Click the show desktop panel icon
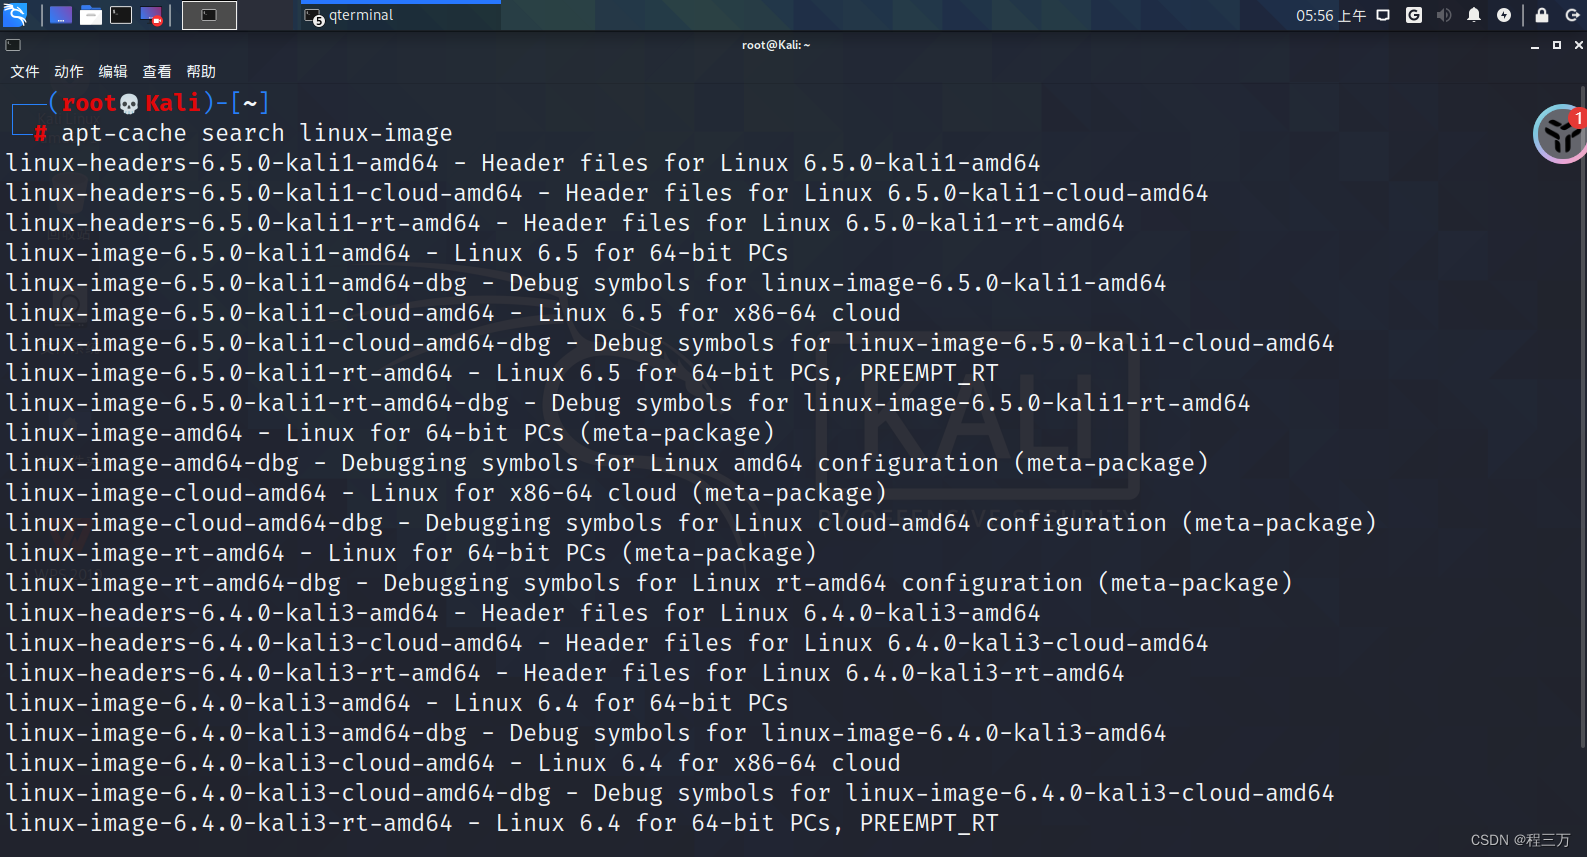This screenshot has height=857, width=1587. pos(61,15)
